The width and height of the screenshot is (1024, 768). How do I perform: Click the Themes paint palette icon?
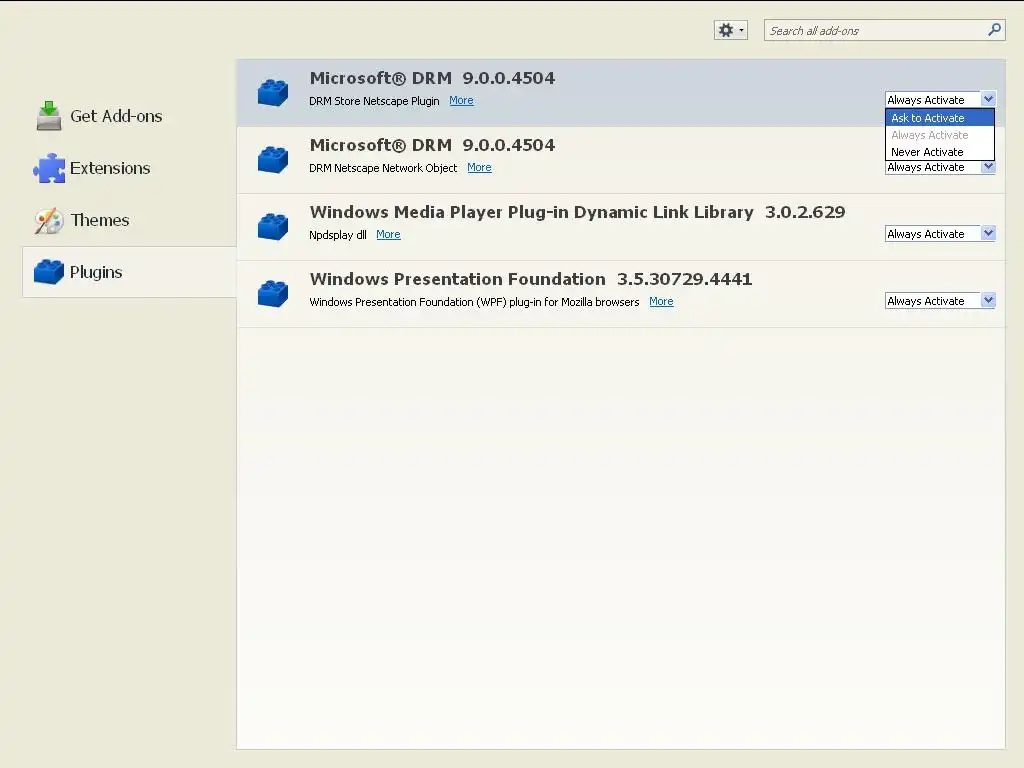49,220
